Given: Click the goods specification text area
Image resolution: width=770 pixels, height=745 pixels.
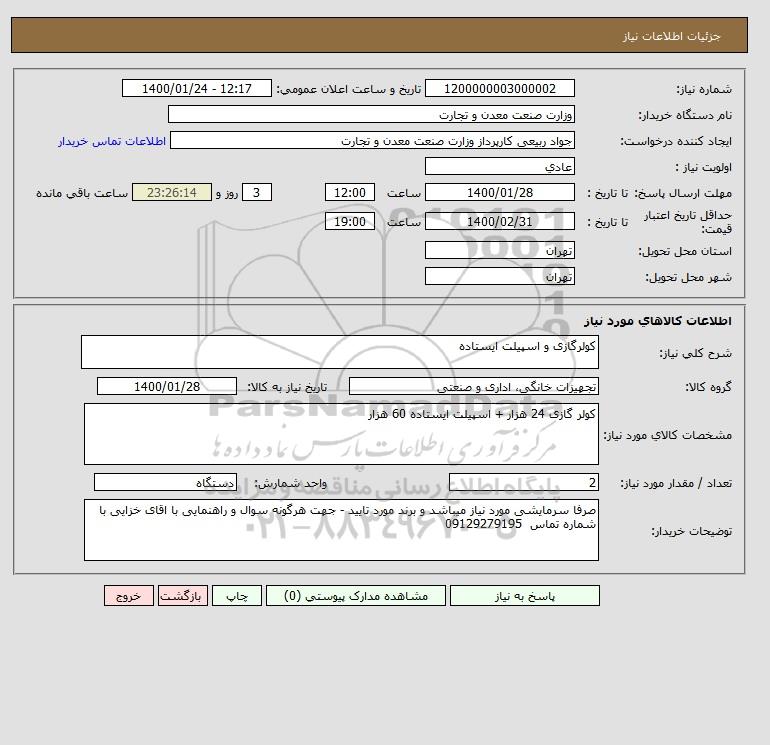Looking at the screenshot, I should click(x=341, y=434).
